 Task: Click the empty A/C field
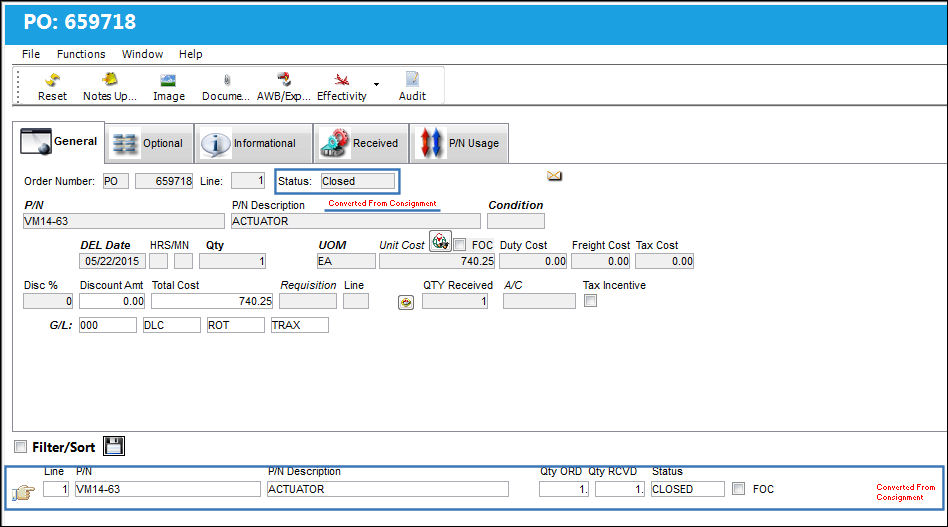[539, 301]
